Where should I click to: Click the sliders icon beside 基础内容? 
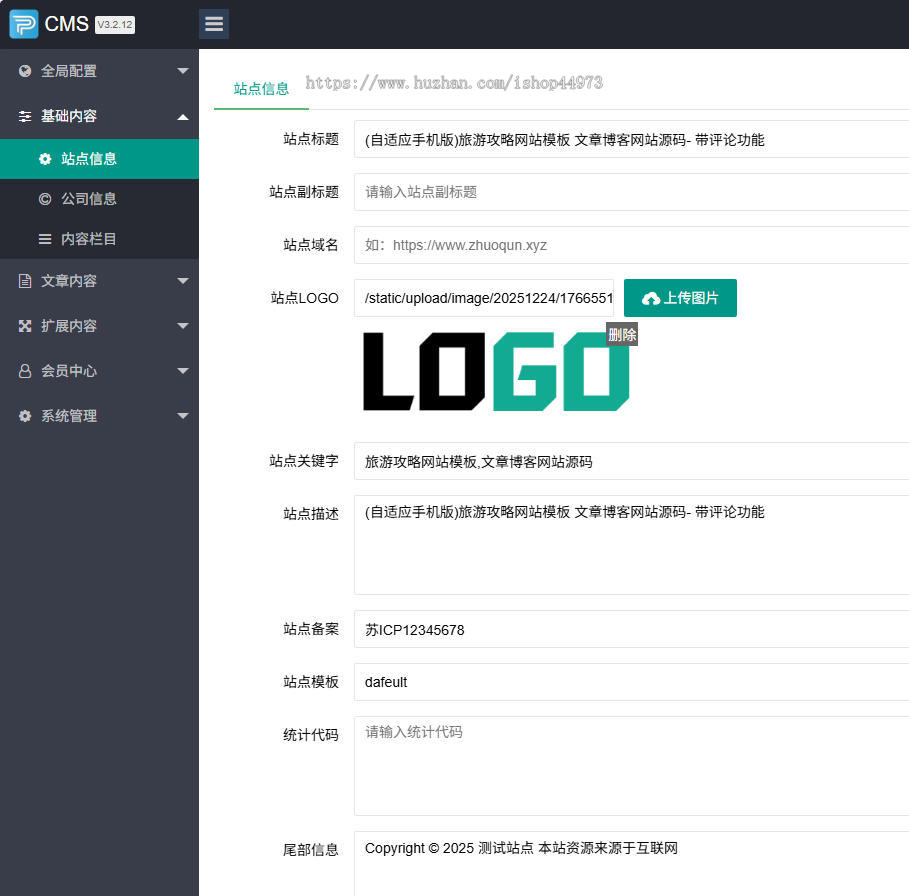pos(25,116)
